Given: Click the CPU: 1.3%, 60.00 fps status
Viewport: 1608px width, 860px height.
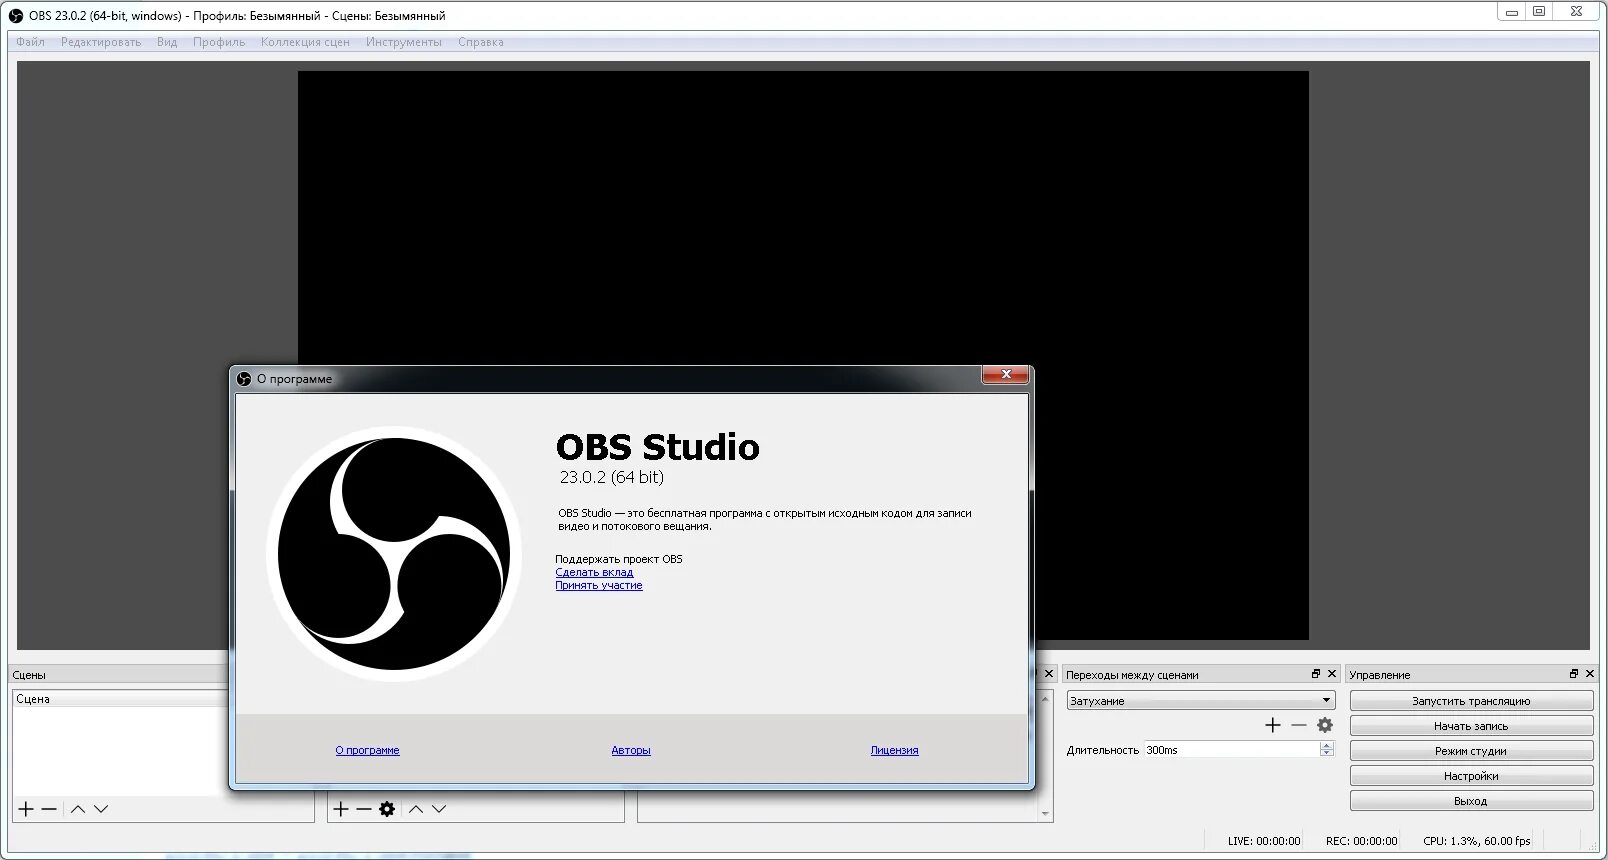Looking at the screenshot, I should [x=1477, y=841].
